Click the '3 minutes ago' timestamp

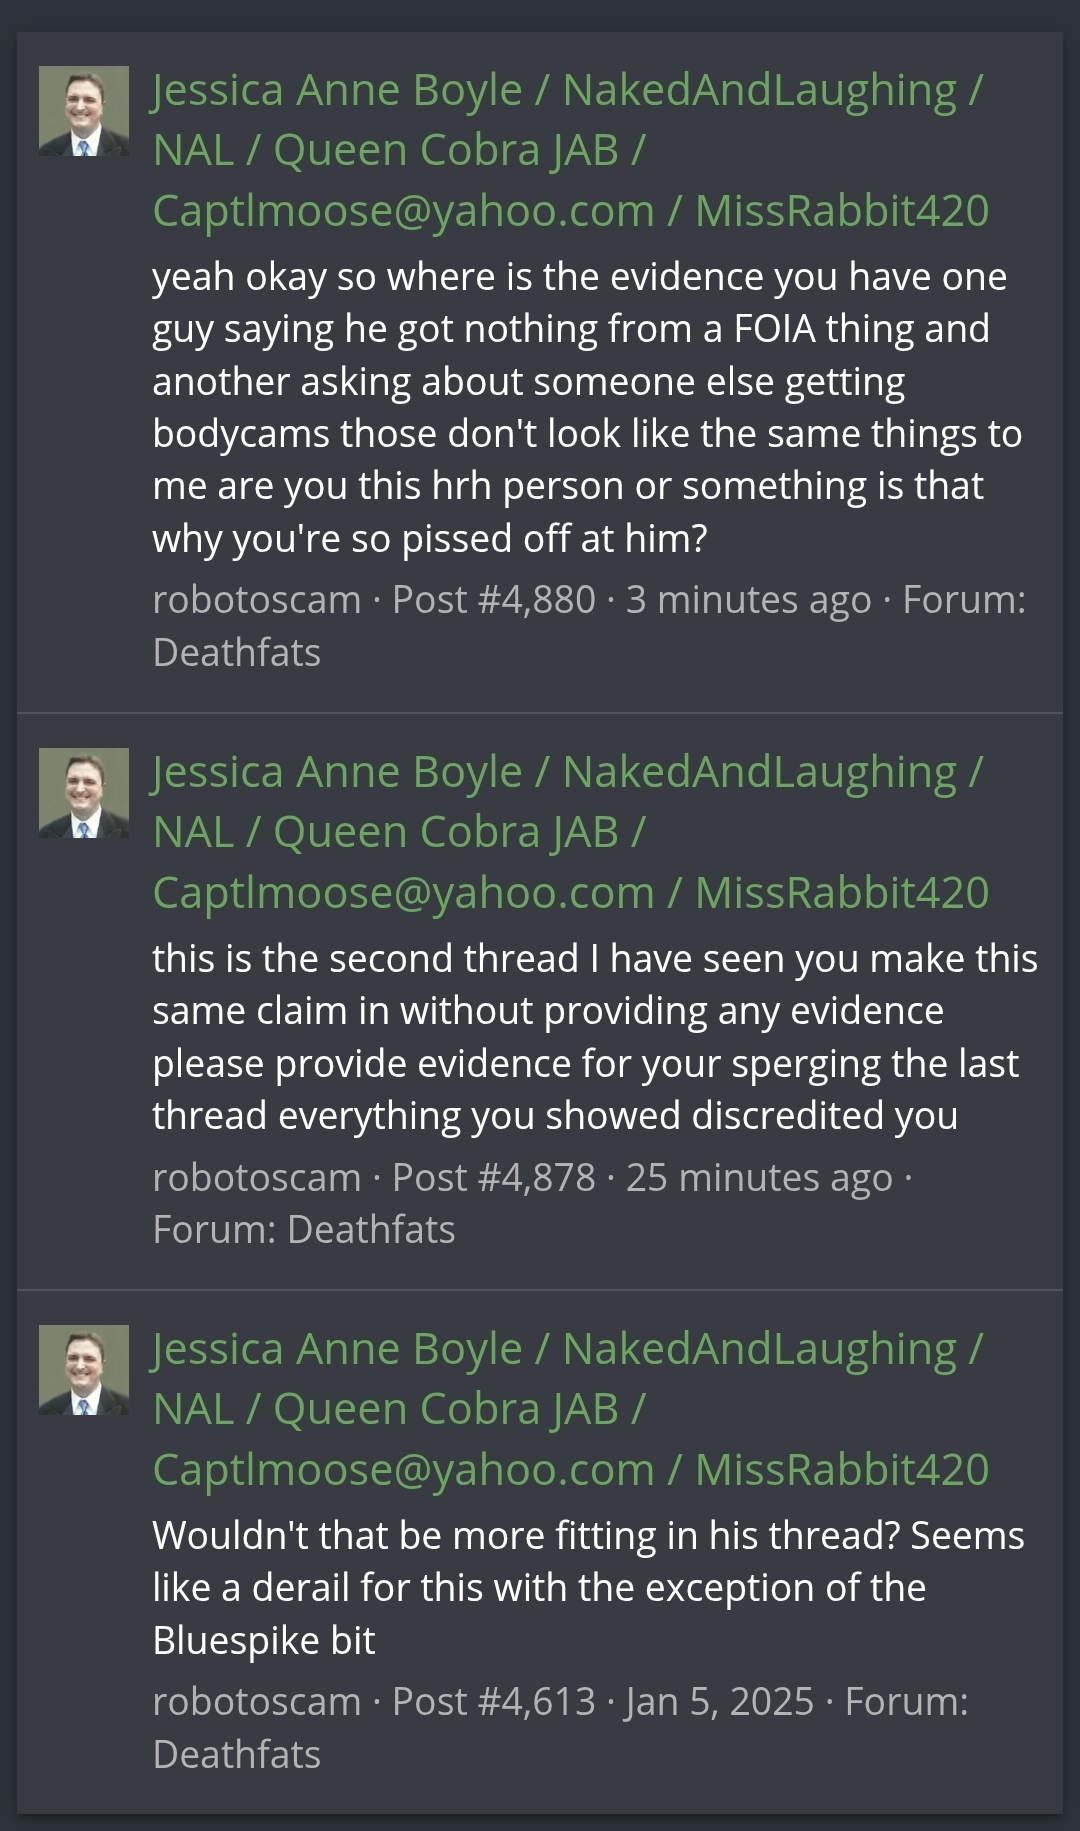coord(749,600)
